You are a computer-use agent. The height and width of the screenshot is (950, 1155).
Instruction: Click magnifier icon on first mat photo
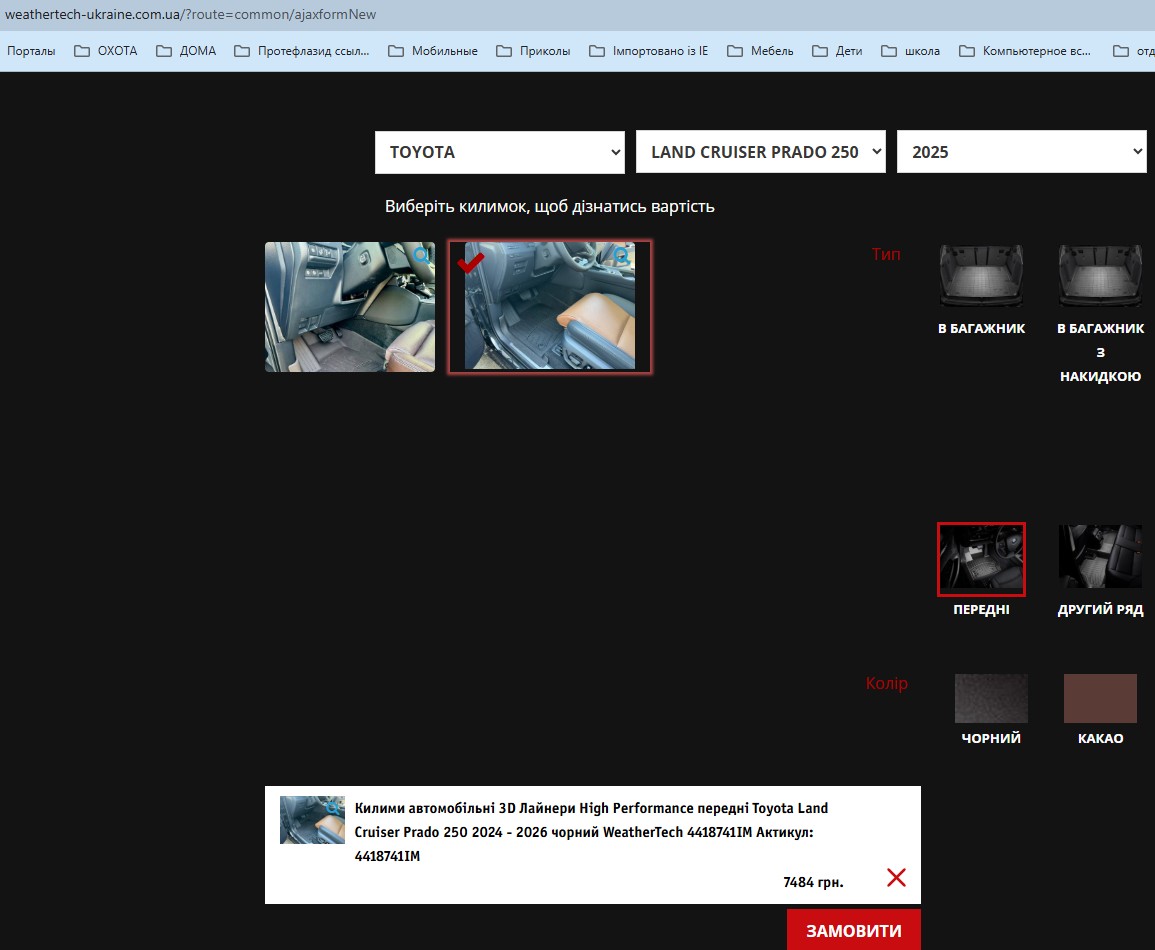pos(422,256)
